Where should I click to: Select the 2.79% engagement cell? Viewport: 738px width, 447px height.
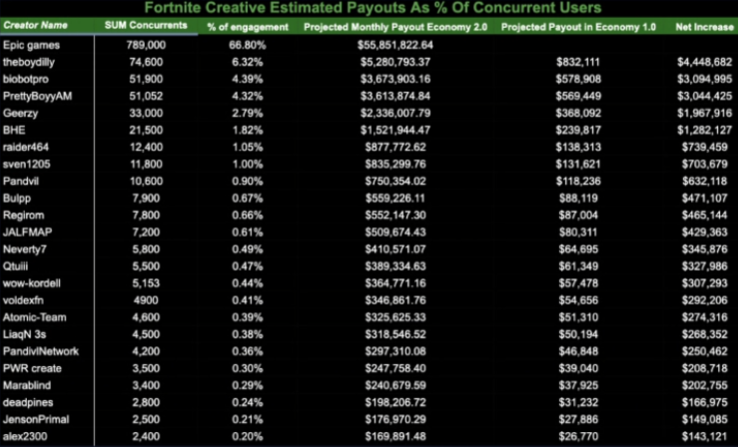click(247, 113)
